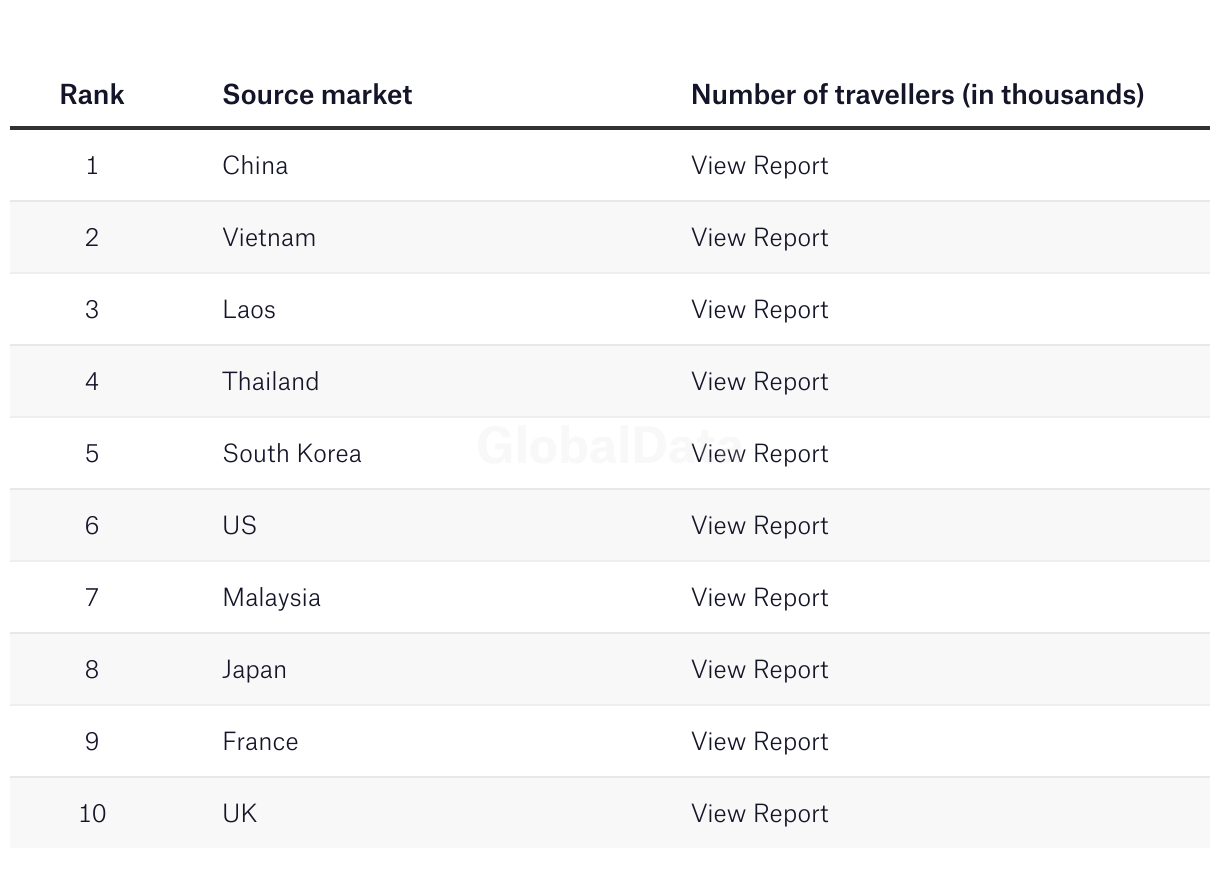Open View Report in the Japan row
Image resolution: width=1220 pixels, height=890 pixels.
pyautogui.click(x=759, y=670)
